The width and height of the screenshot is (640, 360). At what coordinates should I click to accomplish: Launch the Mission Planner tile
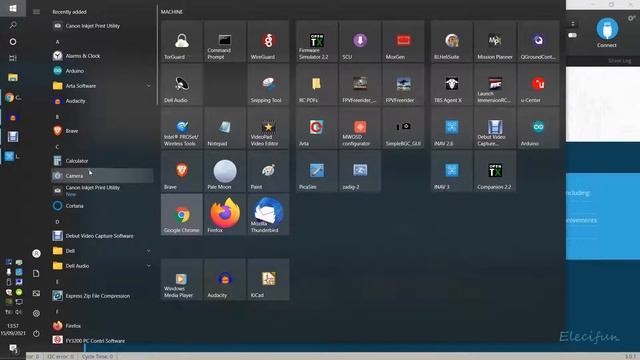click(x=495, y=42)
